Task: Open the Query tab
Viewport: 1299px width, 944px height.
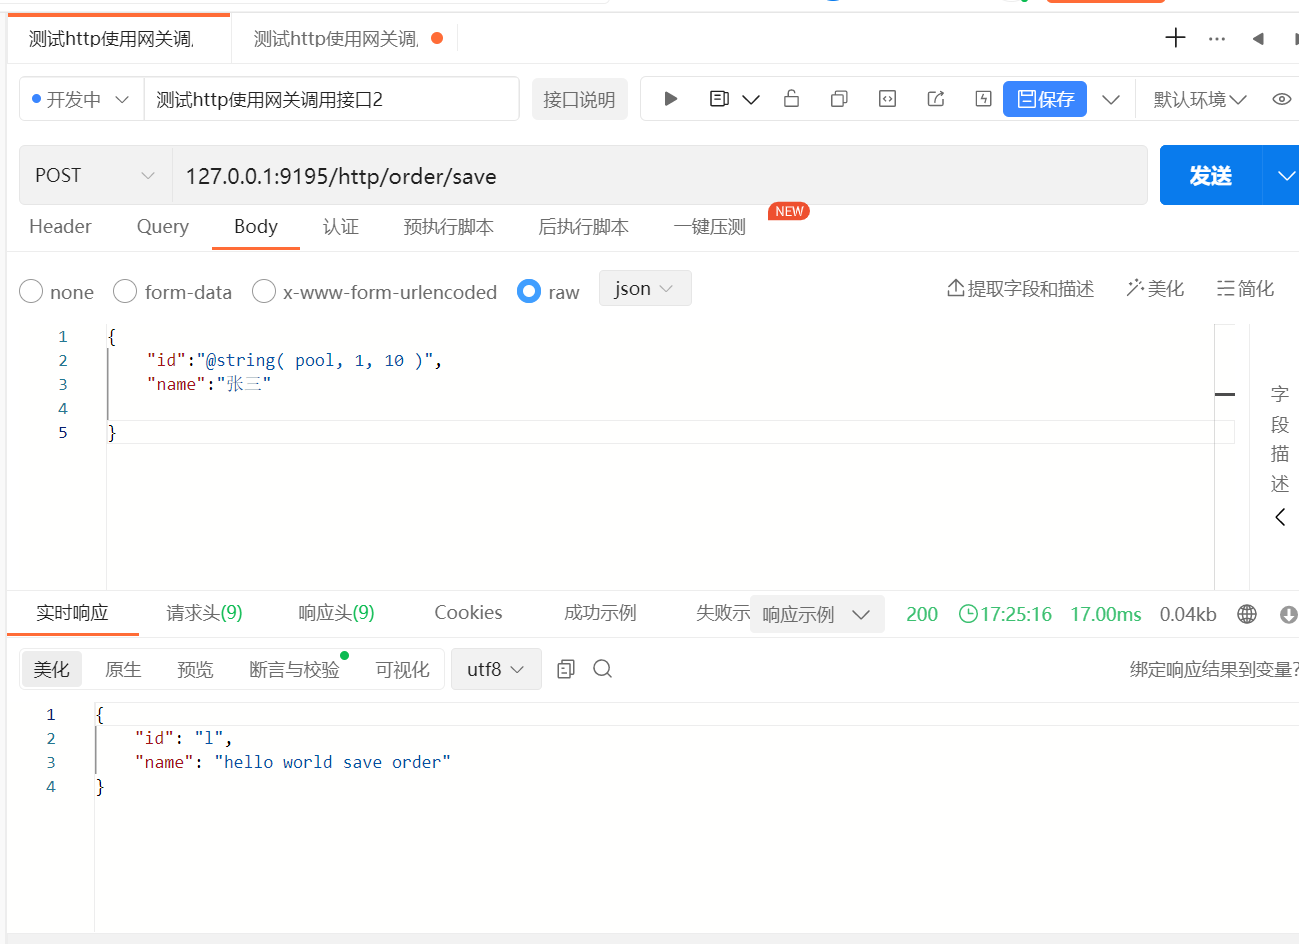Action: 162,227
